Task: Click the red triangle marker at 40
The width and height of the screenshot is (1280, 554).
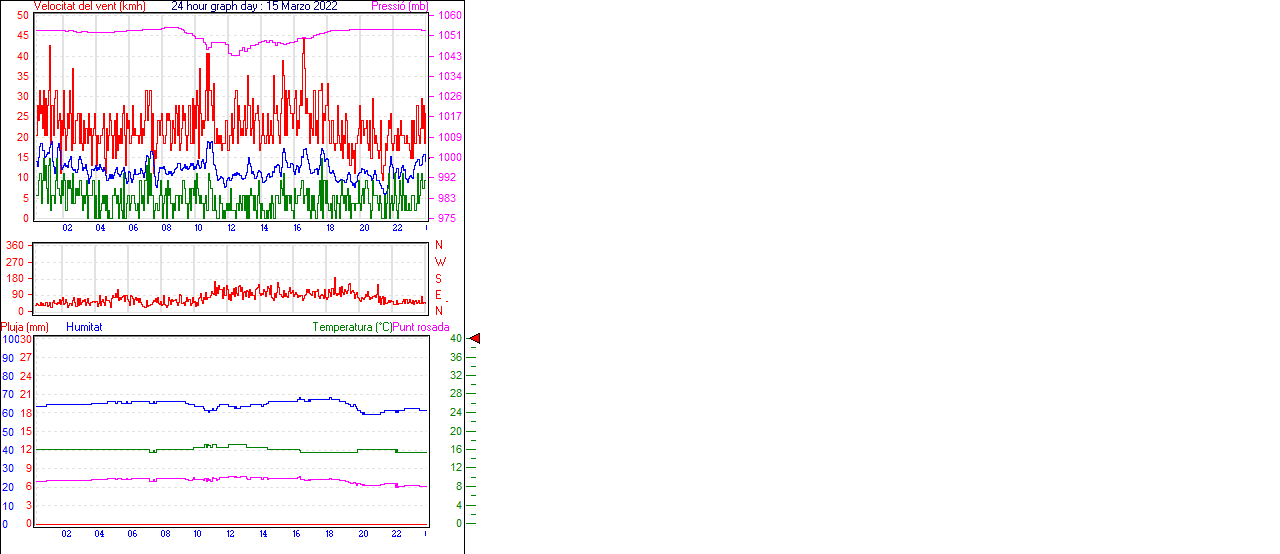Action: (x=475, y=339)
